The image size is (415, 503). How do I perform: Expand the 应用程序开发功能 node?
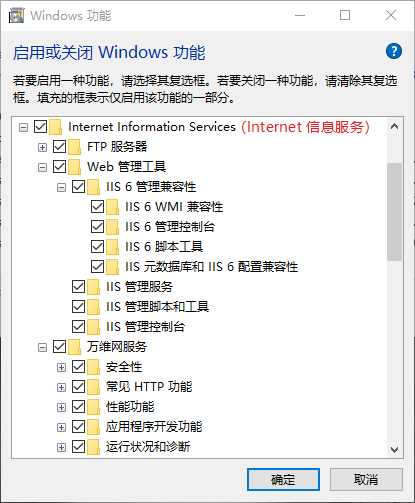click(61, 427)
